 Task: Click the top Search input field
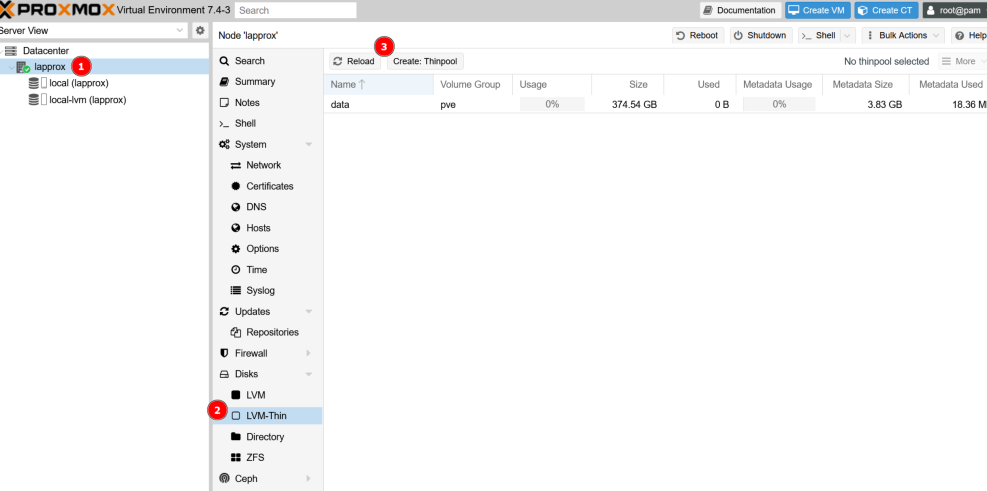point(296,10)
